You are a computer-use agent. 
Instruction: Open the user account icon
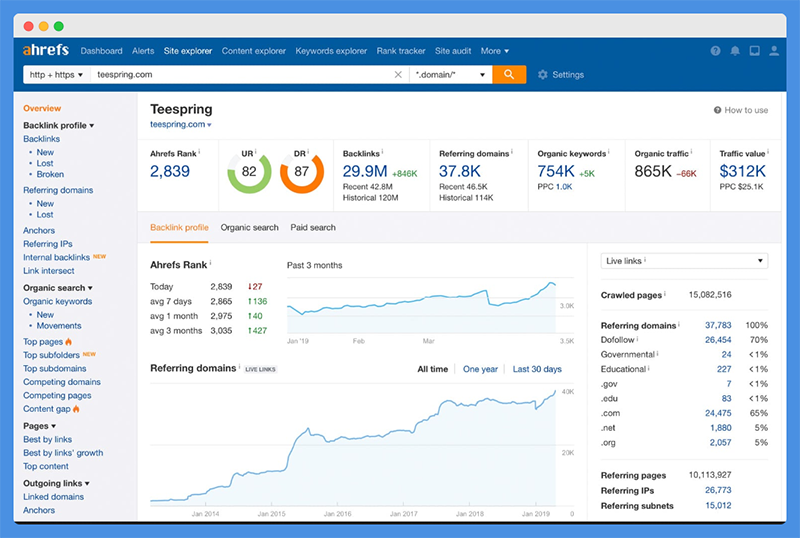(x=774, y=51)
